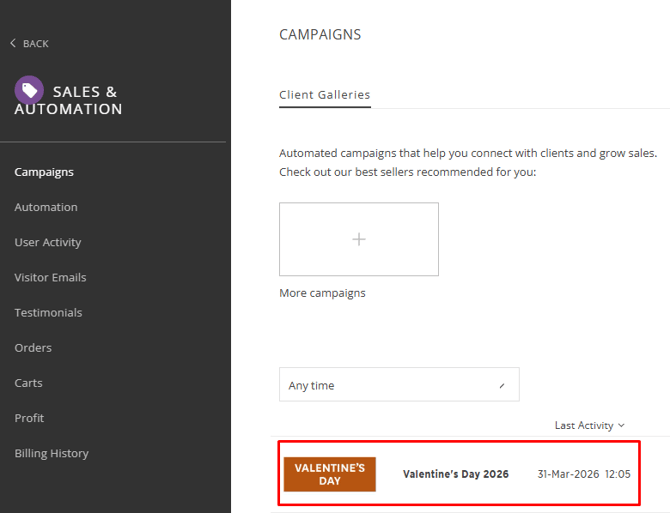
Task: Open User Activity page
Action: [x=48, y=242]
